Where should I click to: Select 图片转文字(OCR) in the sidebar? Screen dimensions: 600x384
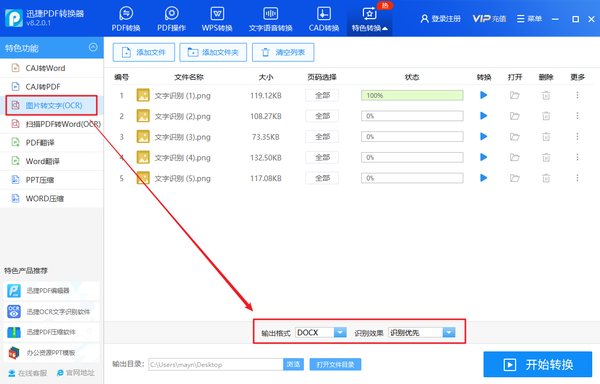(52, 105)
